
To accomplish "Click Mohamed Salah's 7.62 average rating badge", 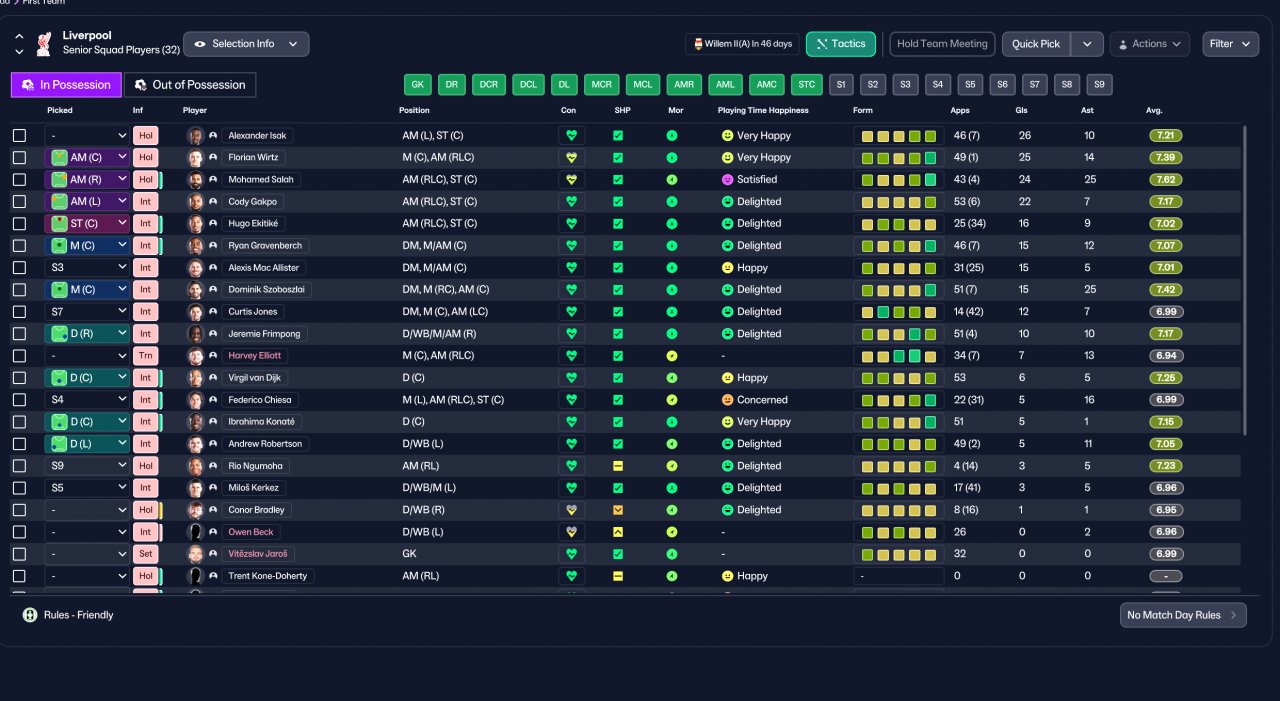I will click(1165, 180).
